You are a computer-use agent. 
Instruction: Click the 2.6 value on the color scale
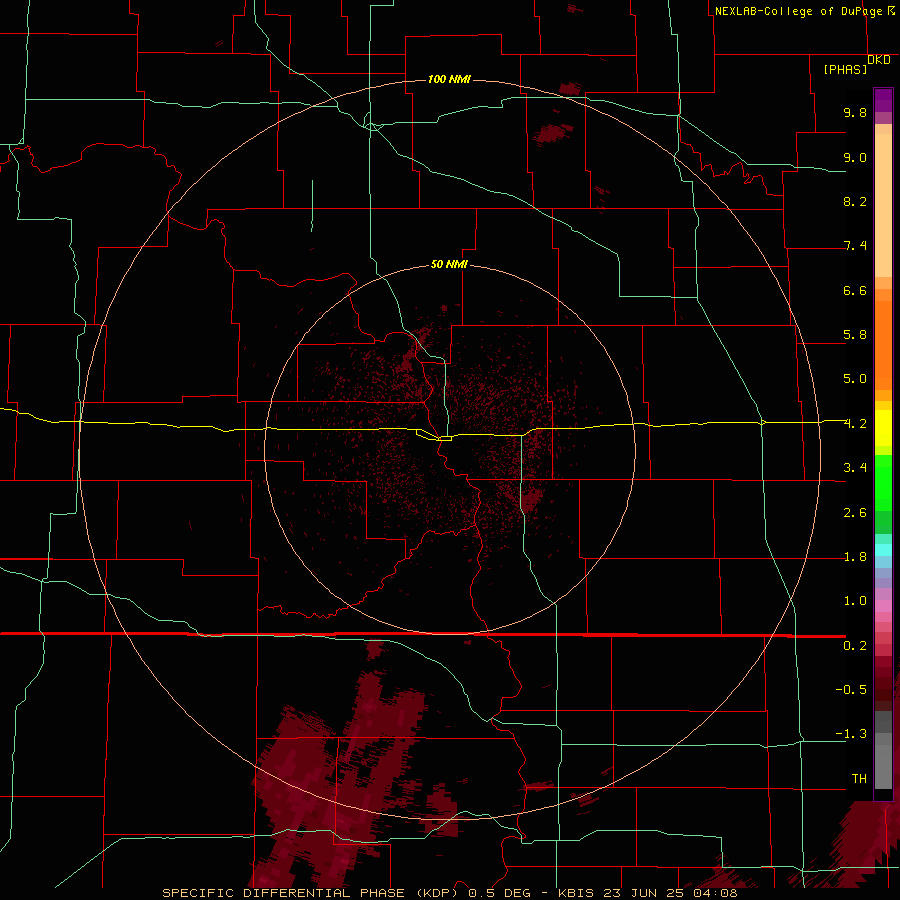(855, 513)
